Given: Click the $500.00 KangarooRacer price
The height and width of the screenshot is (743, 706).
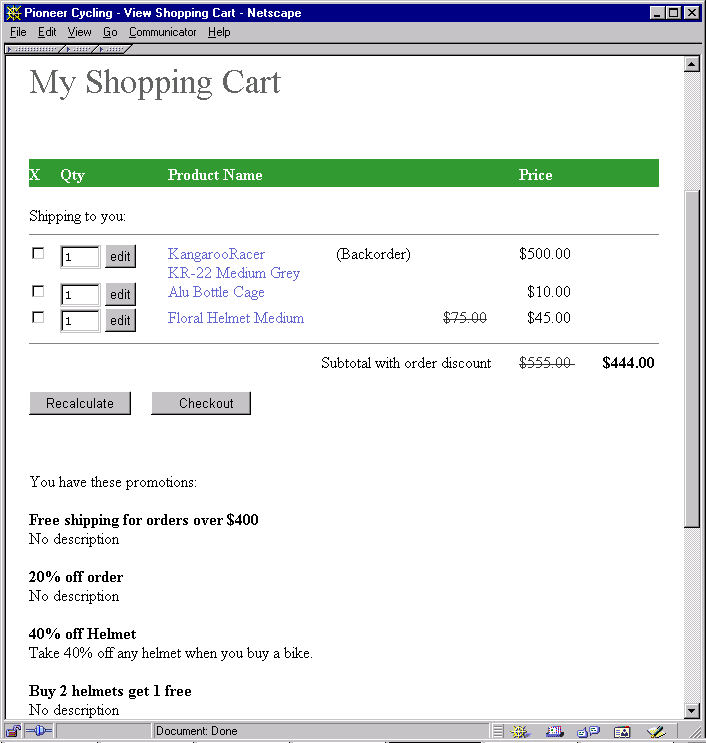Looking at the screenshot, I should tap(545, 254).
